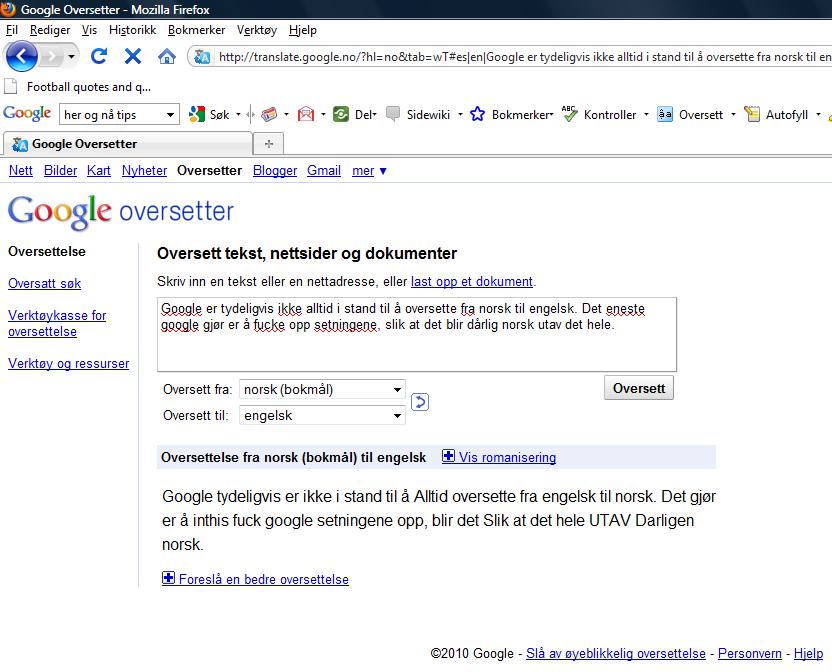The image size is (832, 672).
Task: Open the Søk options dropdown arrow
Action: (x=238, y=115)
